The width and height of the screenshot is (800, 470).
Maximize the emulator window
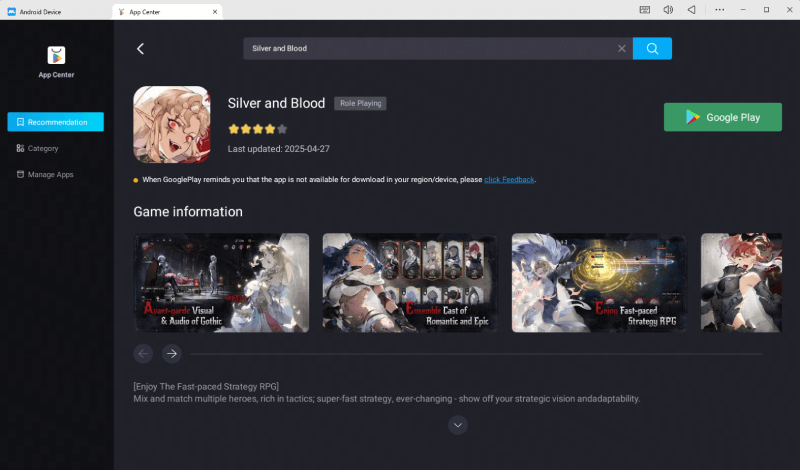[x=766, y=10]
